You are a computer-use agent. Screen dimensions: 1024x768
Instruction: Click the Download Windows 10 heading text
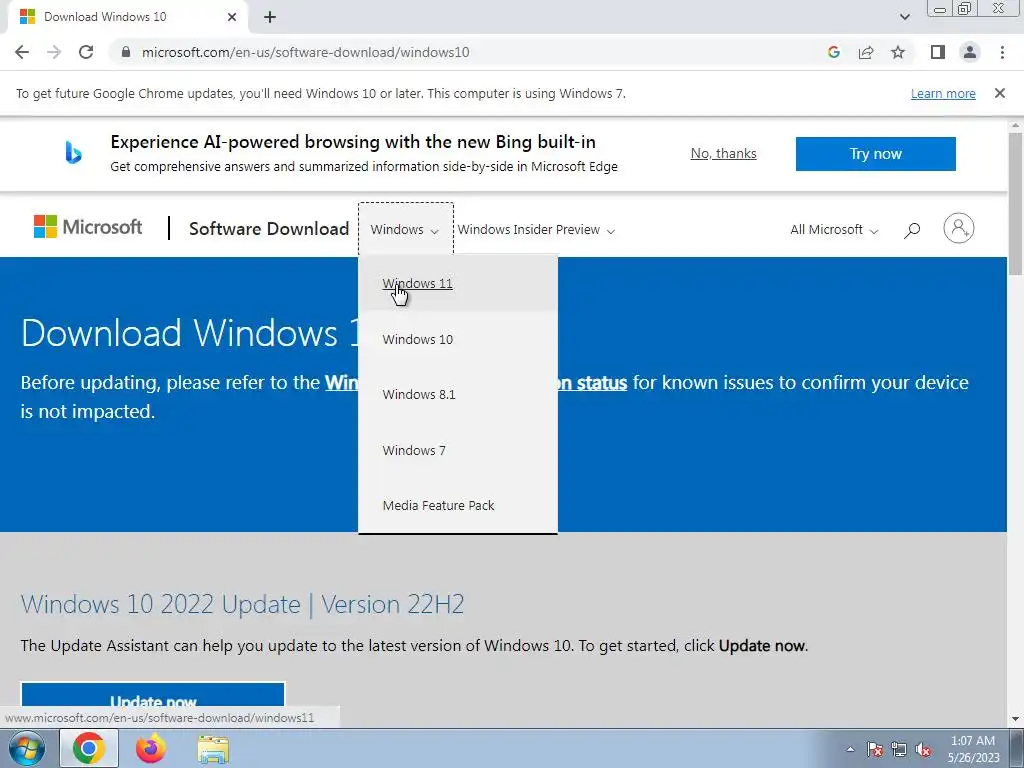[189, 332]
